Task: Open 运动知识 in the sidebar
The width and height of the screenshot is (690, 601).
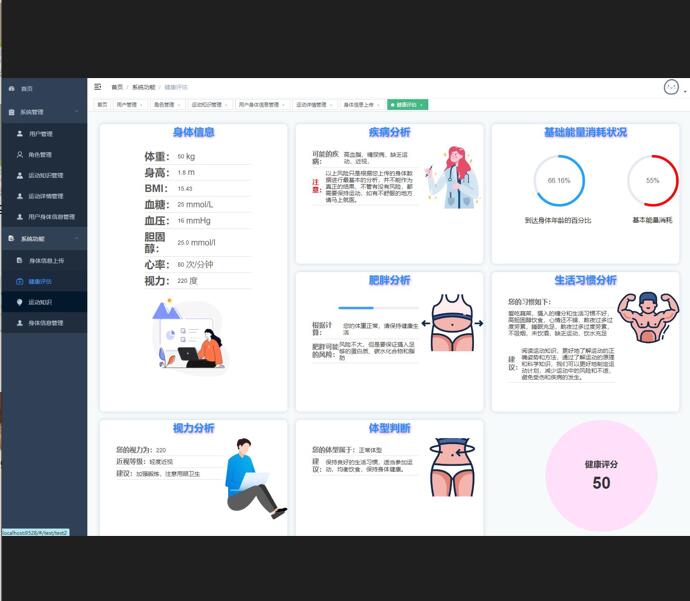Action: click(44, 302)
